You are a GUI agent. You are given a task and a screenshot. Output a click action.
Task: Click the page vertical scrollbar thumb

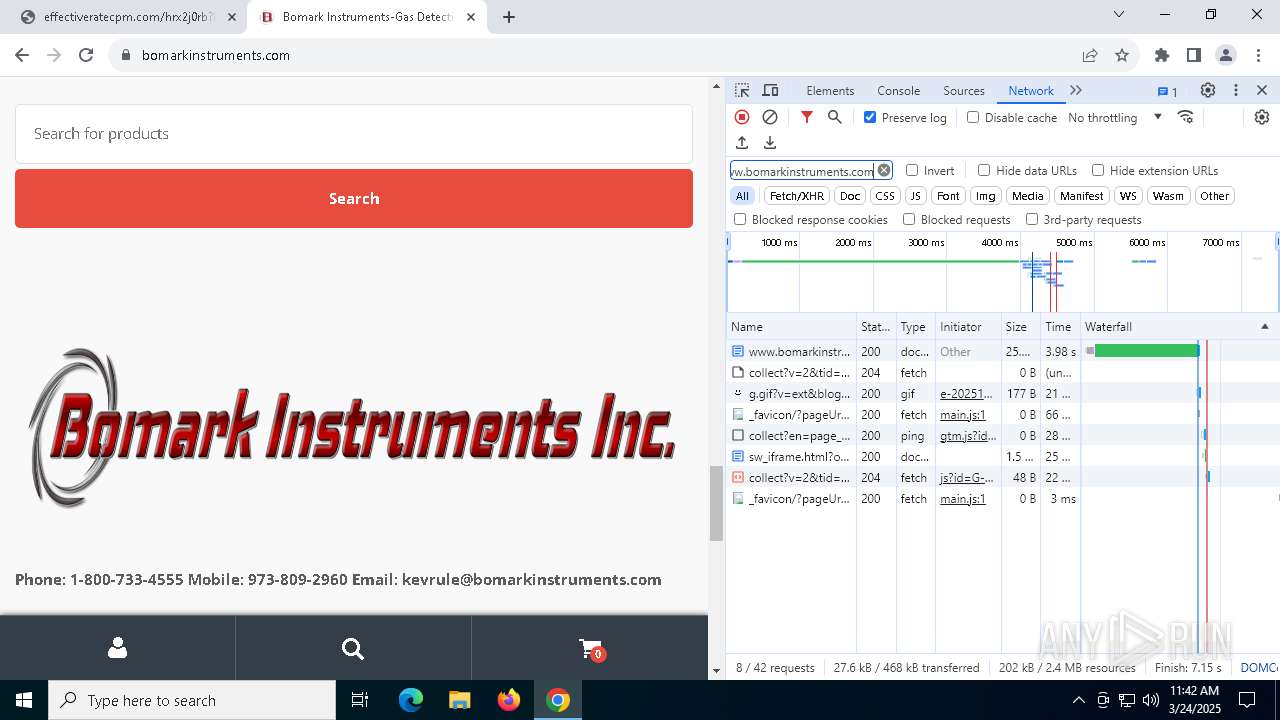tap(716, 503)
